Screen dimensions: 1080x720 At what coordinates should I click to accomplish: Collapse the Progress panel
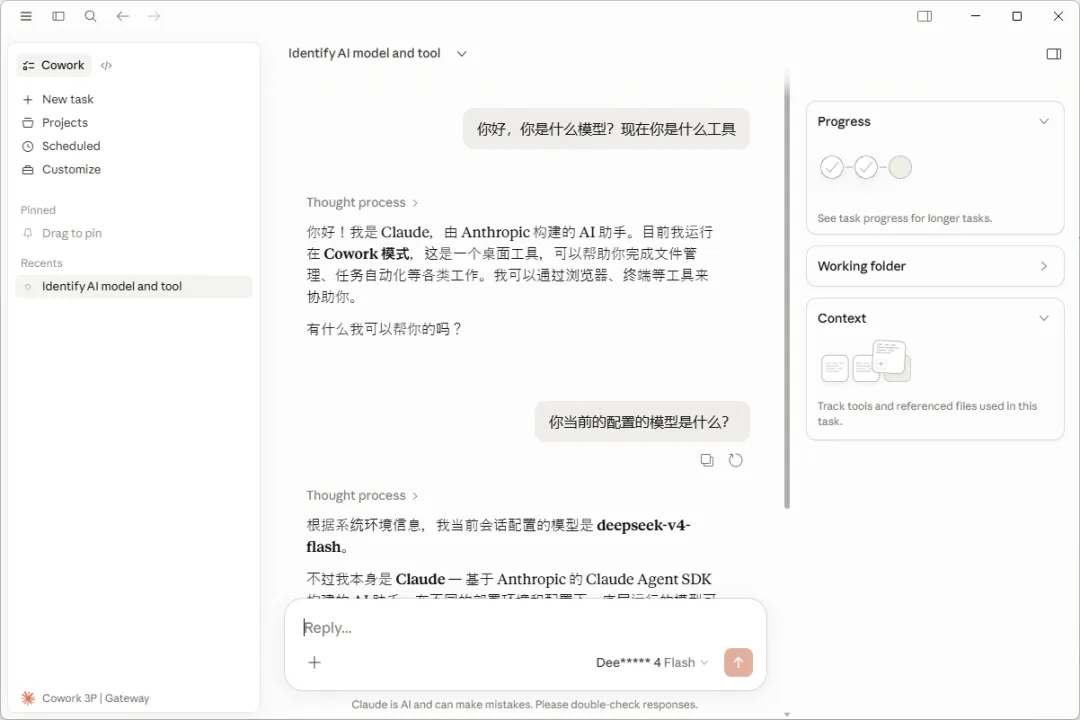(x=1043, y=121)
